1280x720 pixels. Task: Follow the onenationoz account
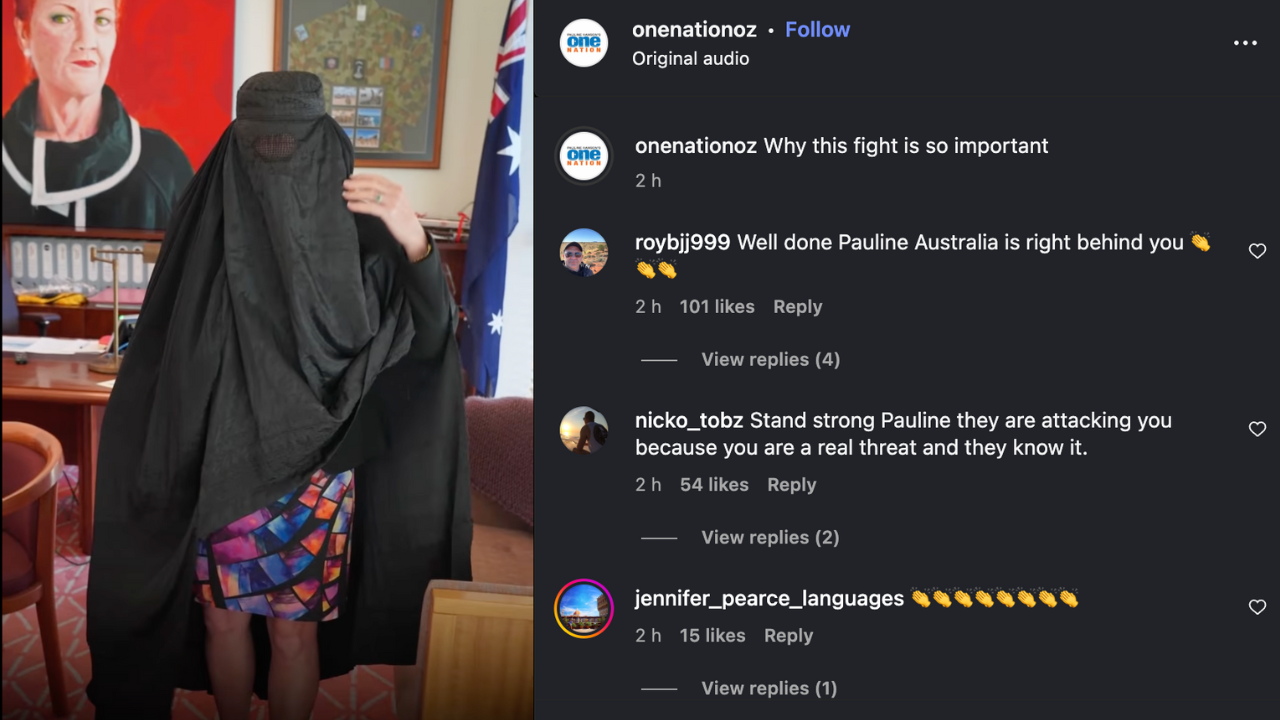click(x=817, y=29)
